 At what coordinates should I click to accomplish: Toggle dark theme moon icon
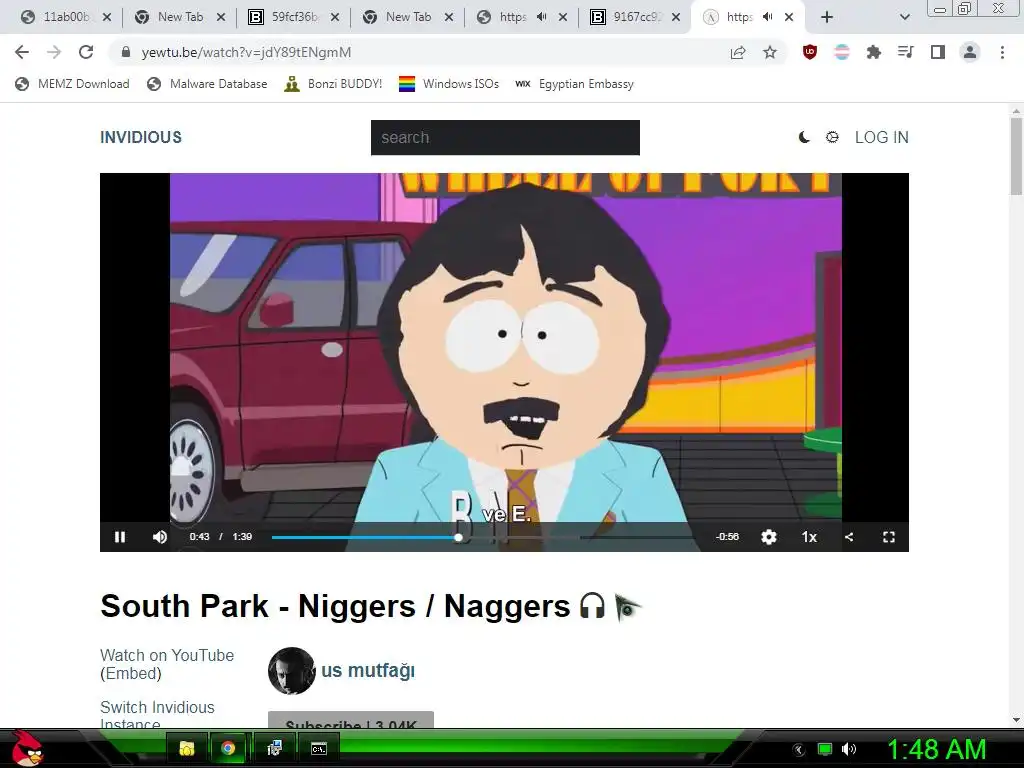click(x=805, y=137)
